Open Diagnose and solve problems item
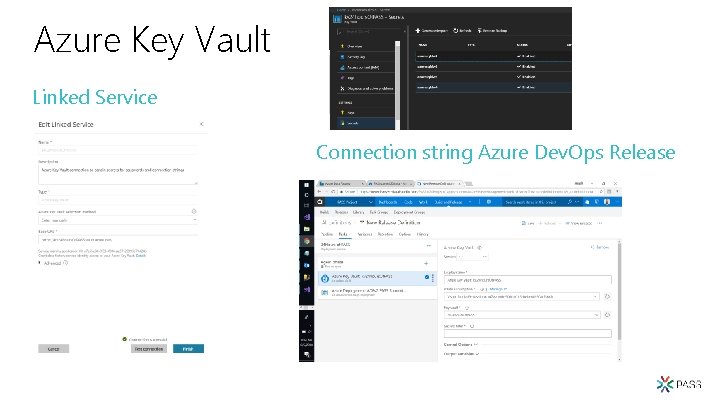The image size is (720, 405). pyautogui.click(x=366, y=89)
